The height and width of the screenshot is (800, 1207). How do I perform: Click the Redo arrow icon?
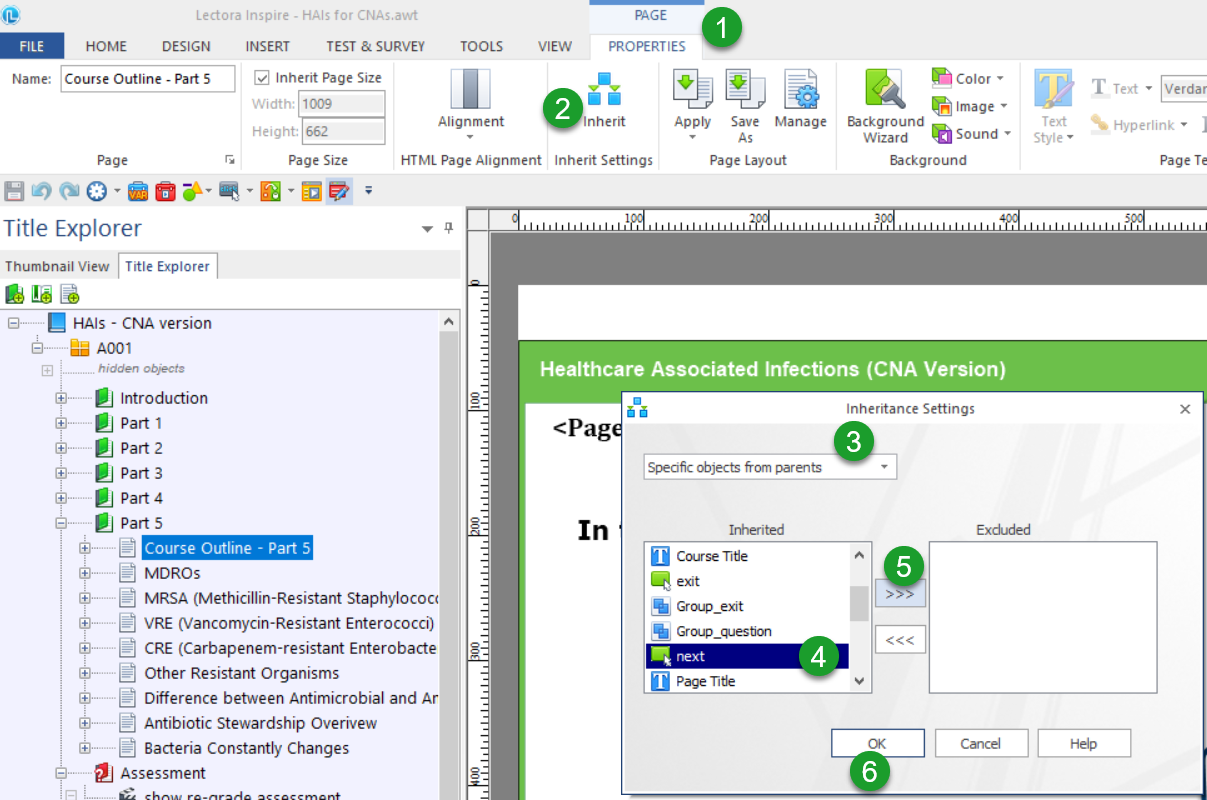69,190
